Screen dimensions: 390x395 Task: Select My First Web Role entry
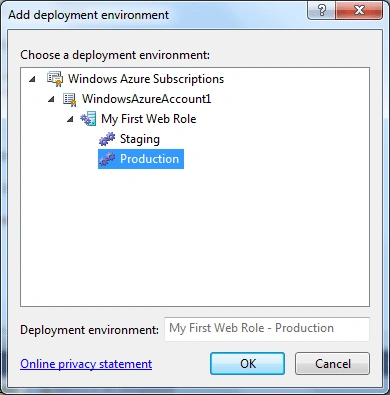point(149,119)
